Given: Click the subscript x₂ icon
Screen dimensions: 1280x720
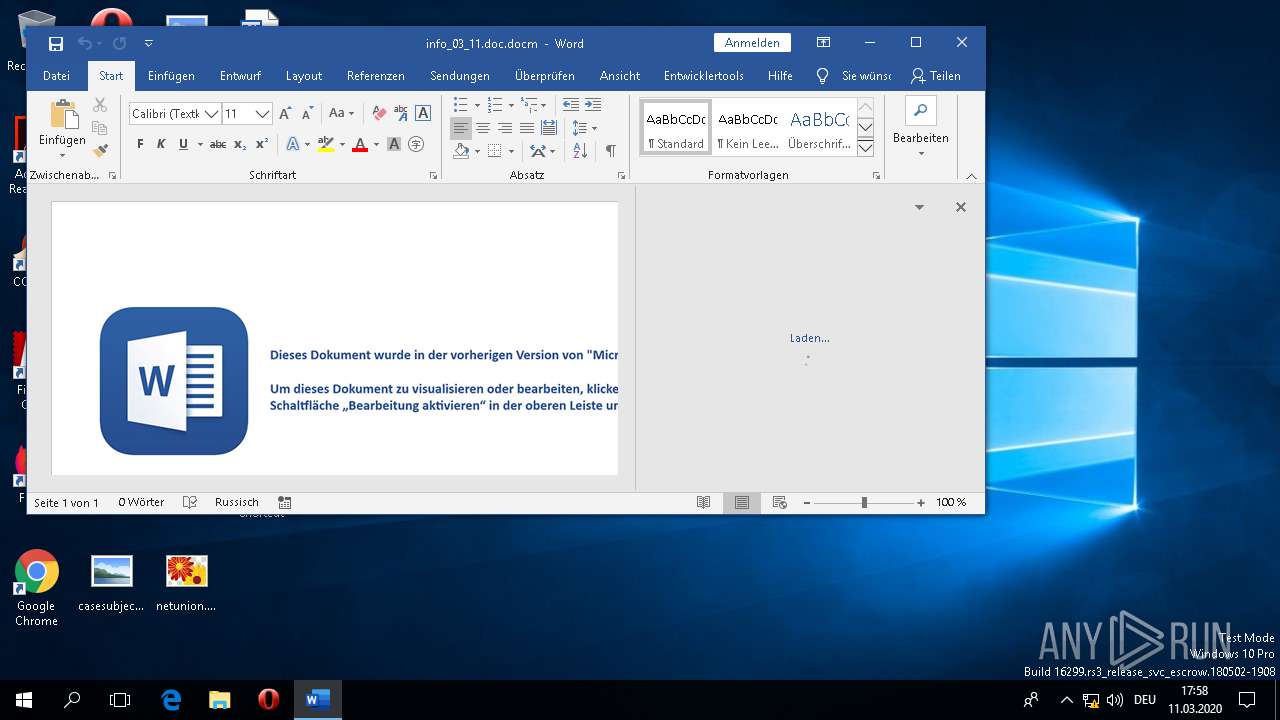Looking at the screenshot, I should click(x=240, y=144).
